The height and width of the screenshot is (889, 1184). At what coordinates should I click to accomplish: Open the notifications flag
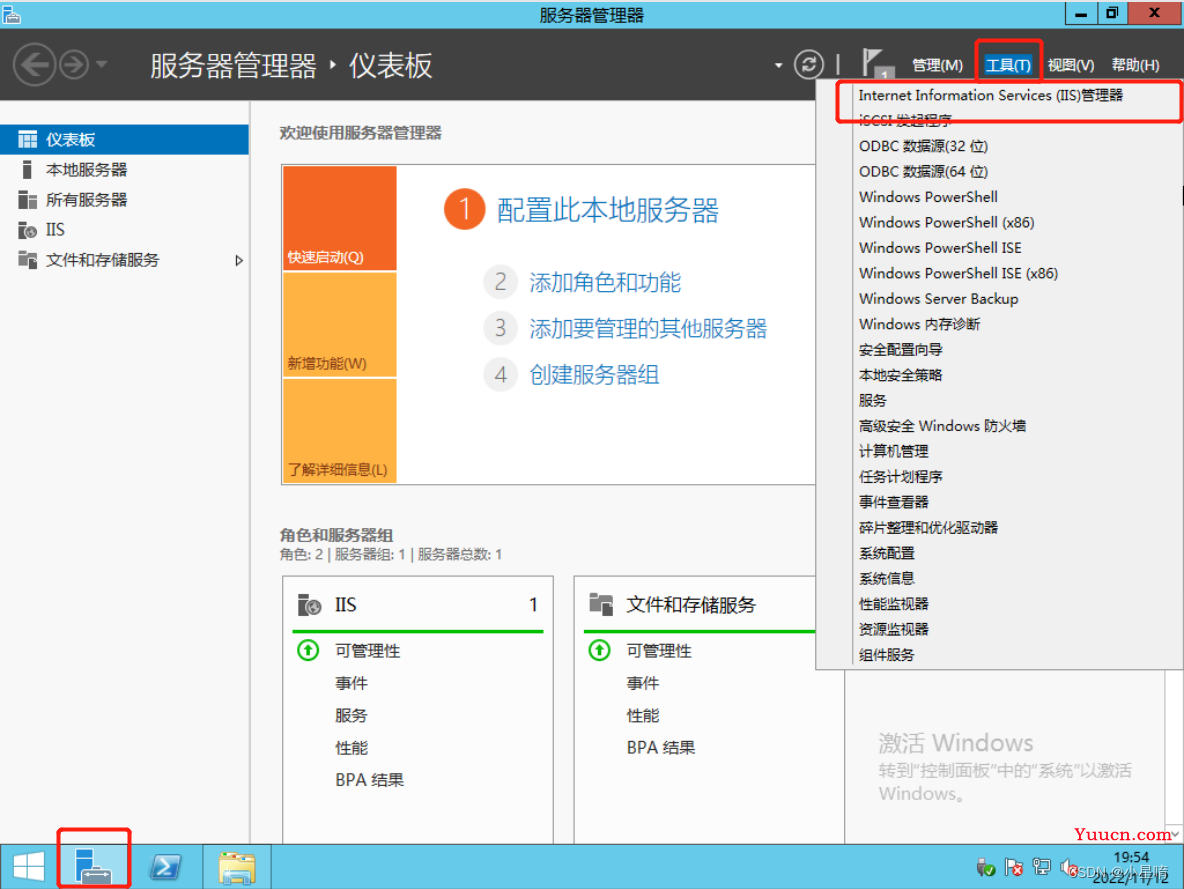877,63
